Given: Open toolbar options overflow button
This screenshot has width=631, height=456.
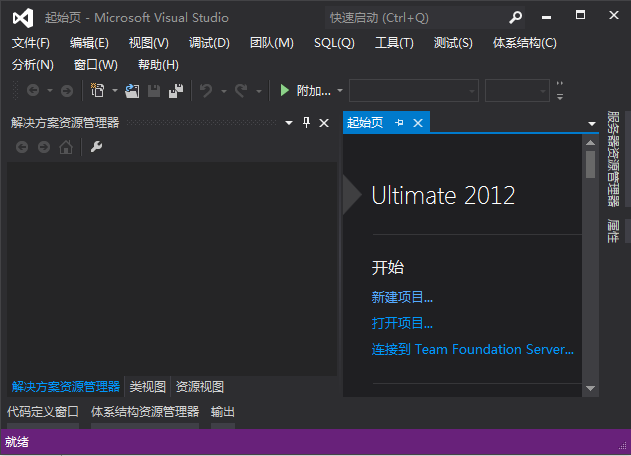Looking at the screenshot, I should click(x=560, y=91).
